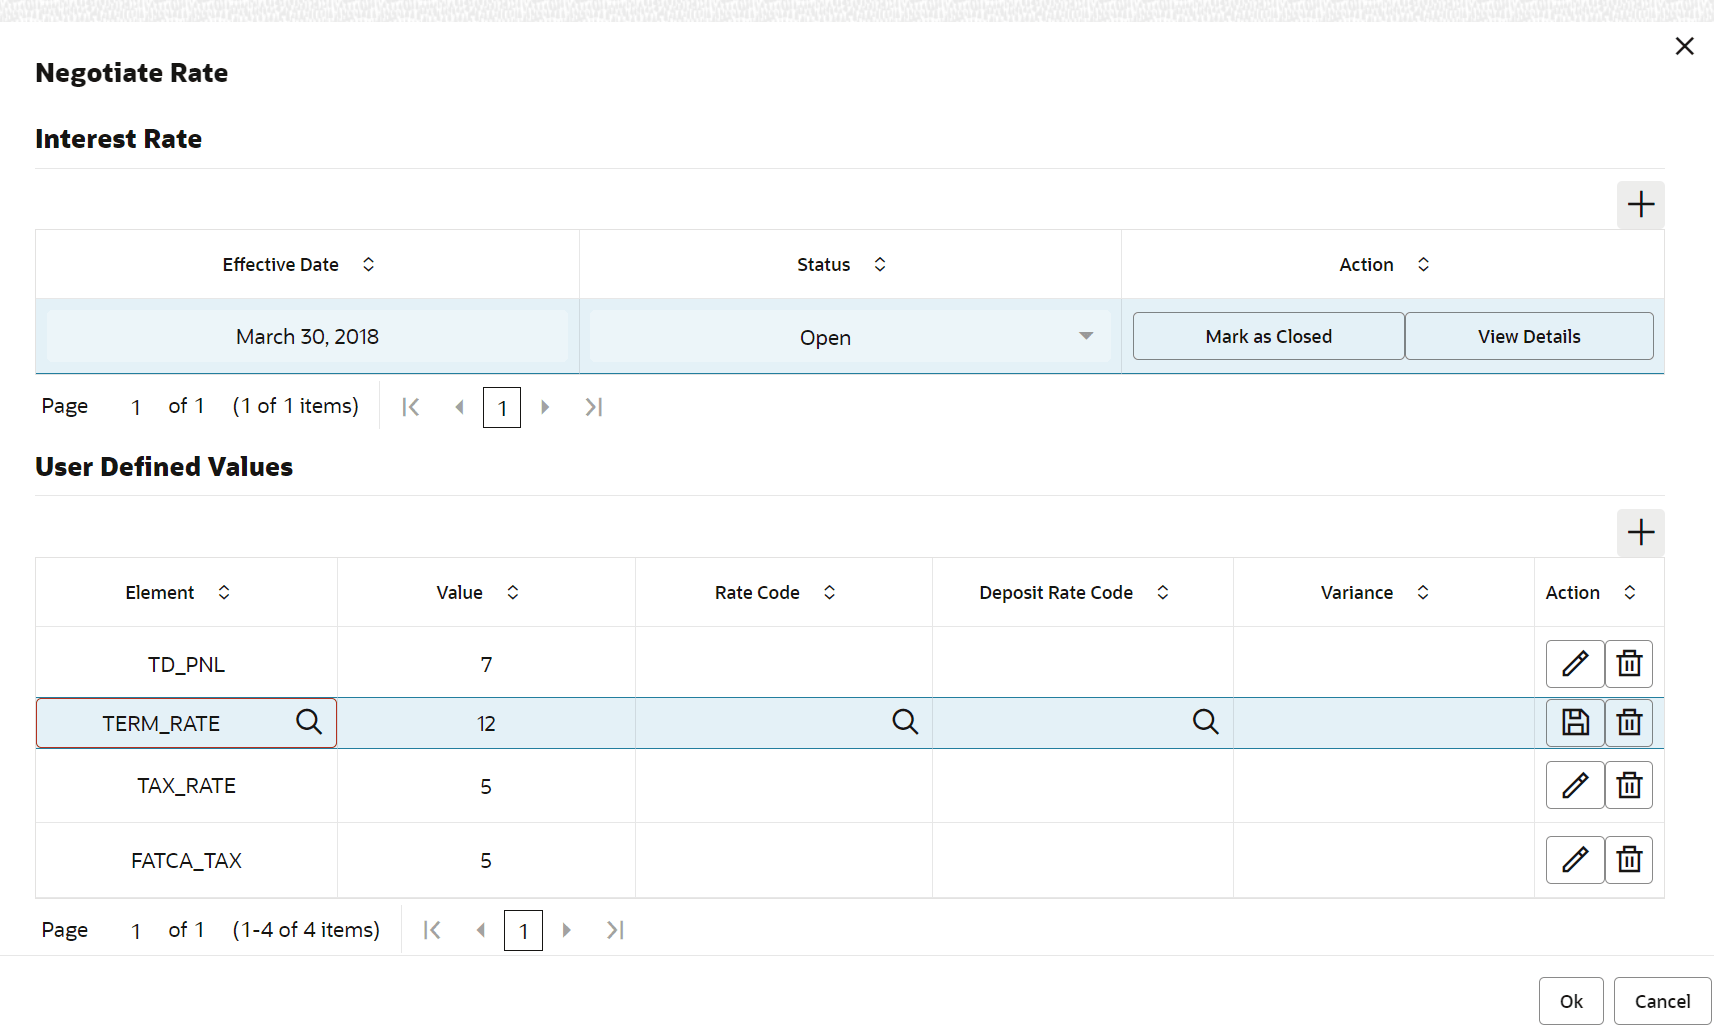1715x1028 pixels.
Task: Sort by Variance column
Action: pos(1423,593)
